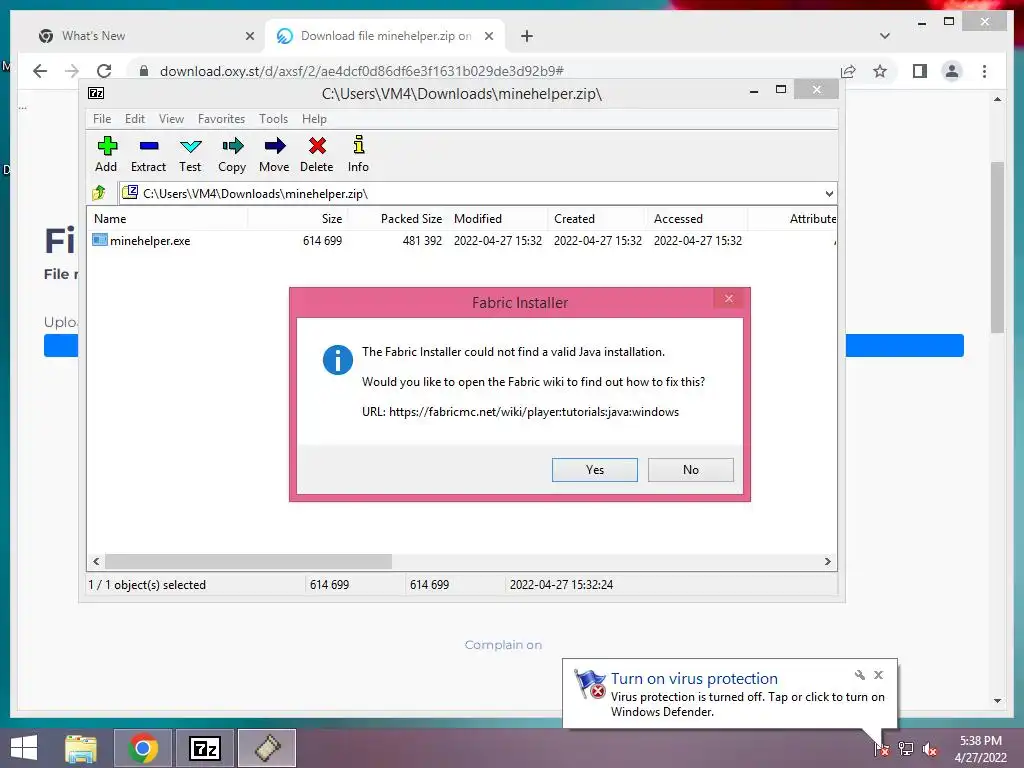Viewport: 1024px width, 768px height.
Task: Click the red Delete icon
Action: click(x=317, y=146)
